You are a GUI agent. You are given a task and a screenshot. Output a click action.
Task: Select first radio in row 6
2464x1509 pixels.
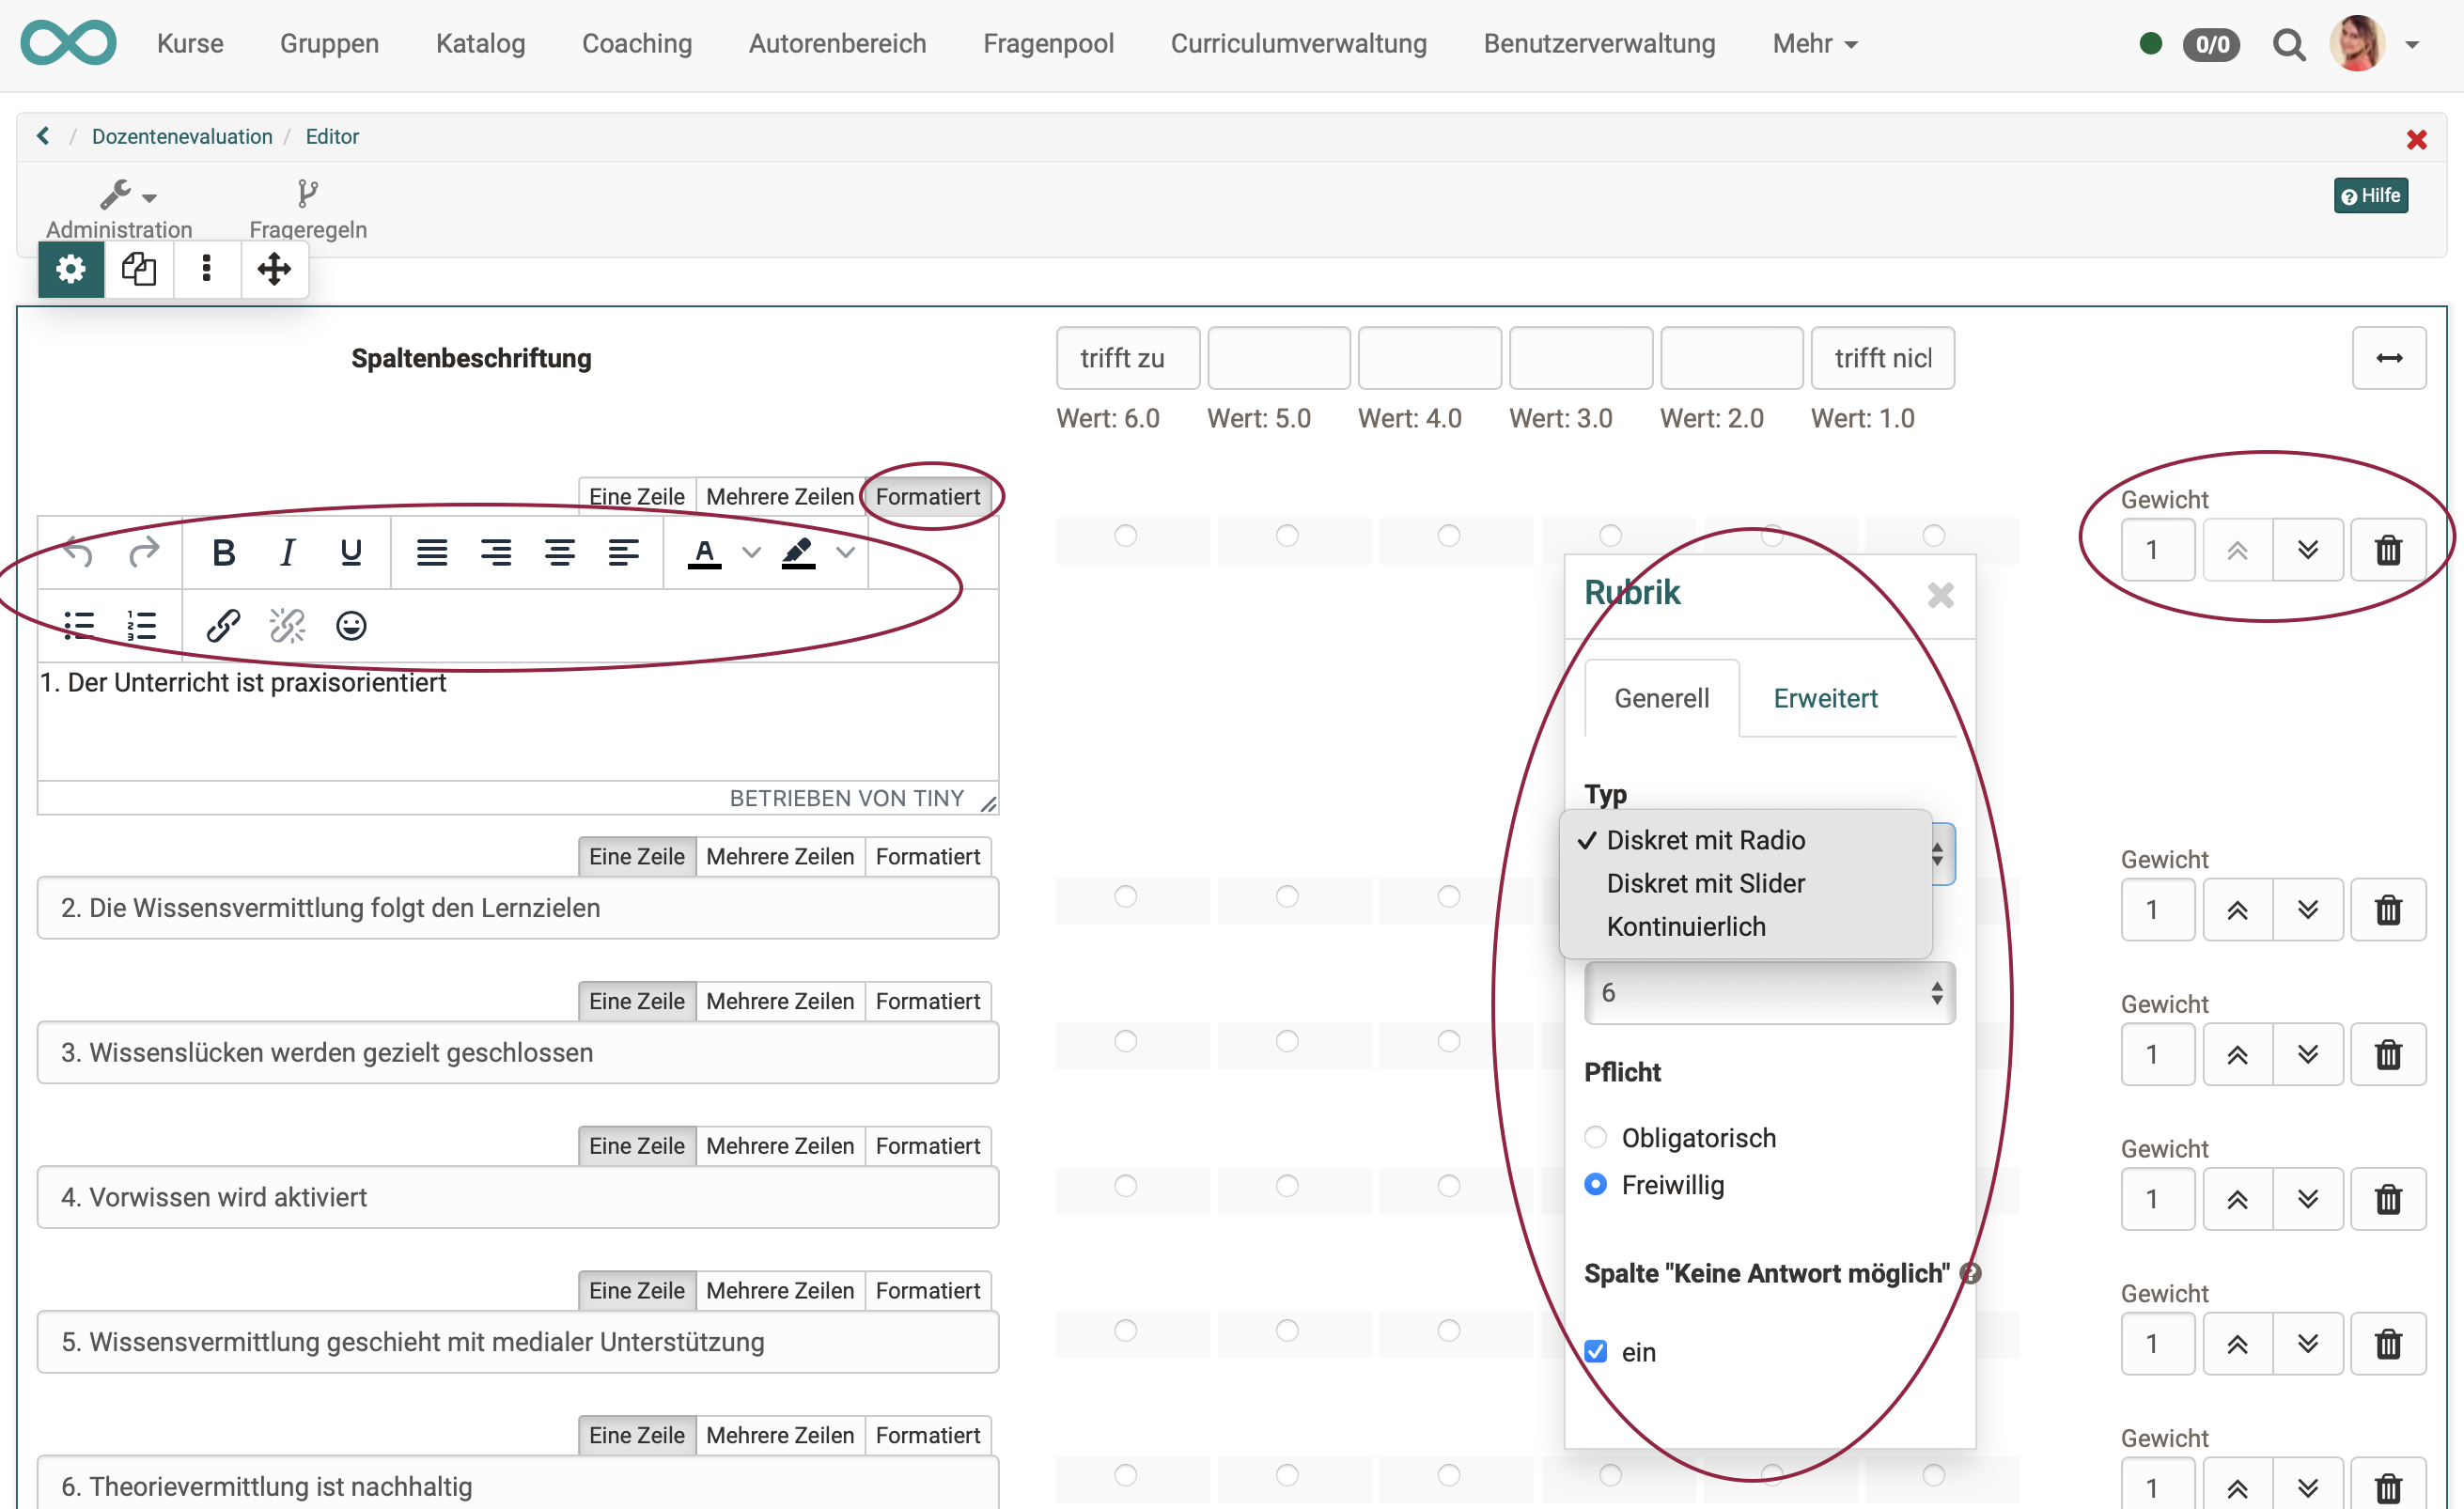tap(1126, 1475)
